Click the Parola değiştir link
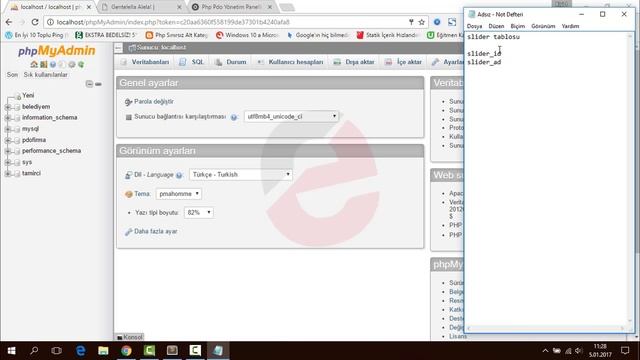This screenshot has width=640, height=360. [154, 102]
